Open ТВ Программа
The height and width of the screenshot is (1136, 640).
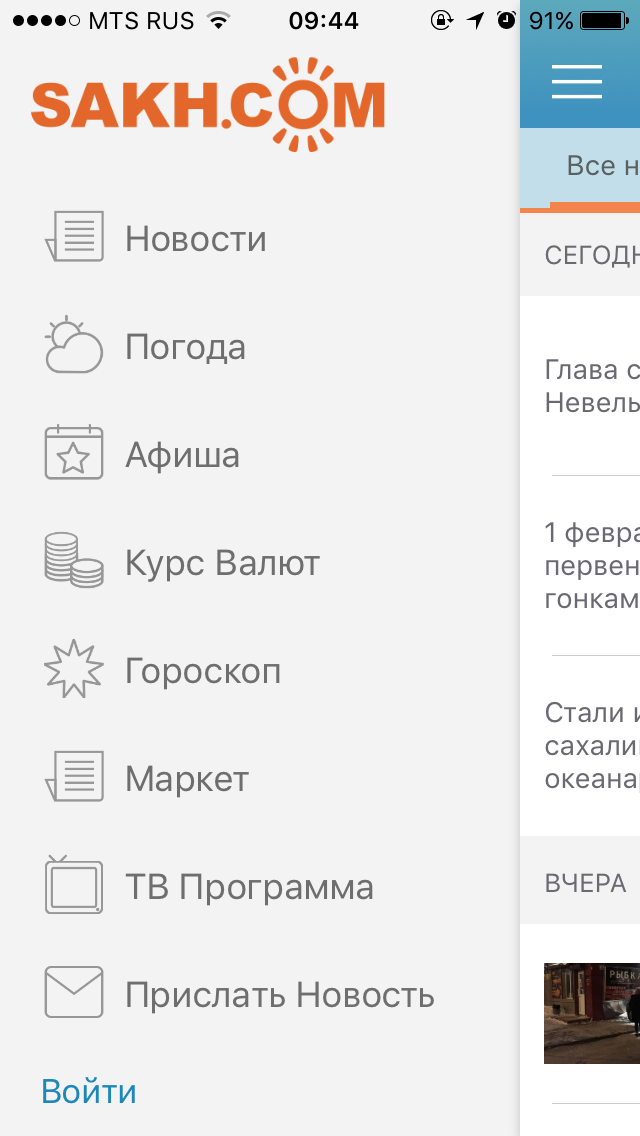coord(249,887)
